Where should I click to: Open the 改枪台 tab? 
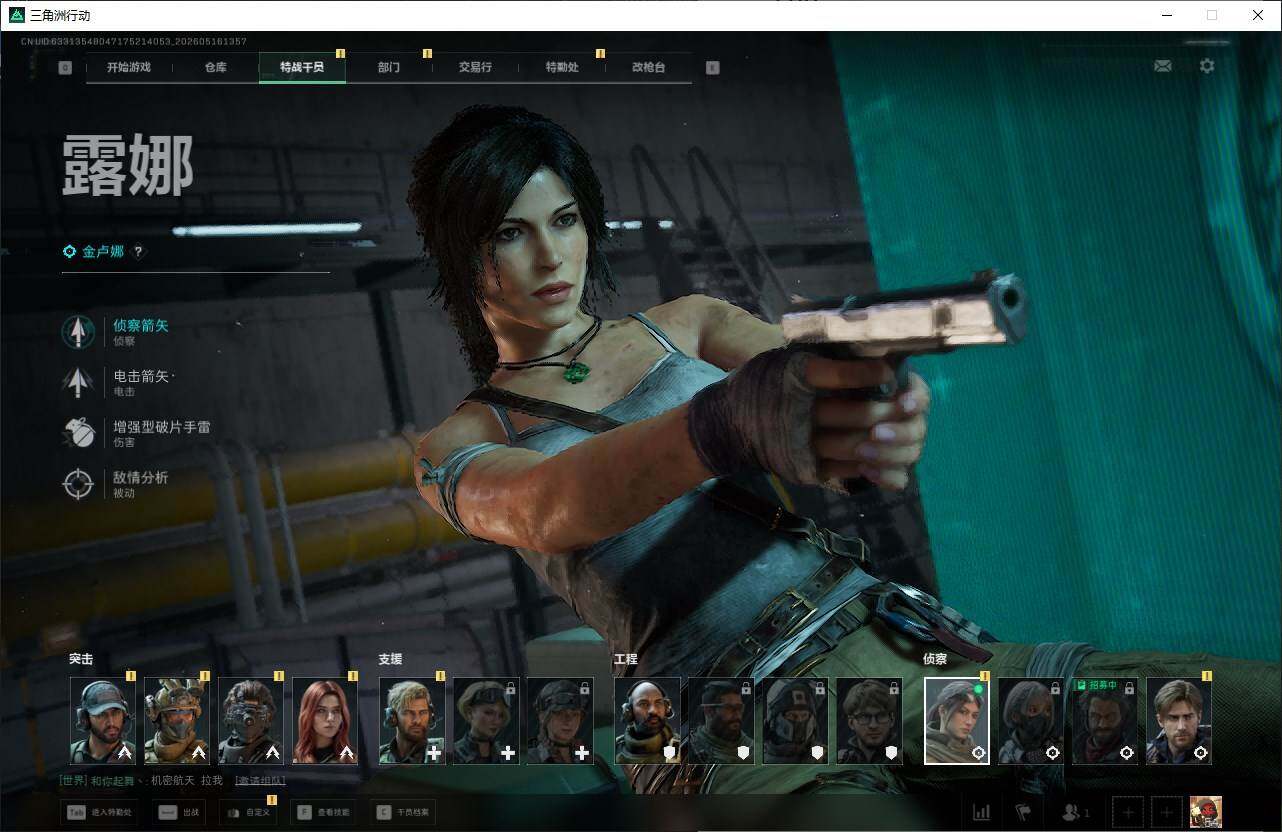648,67
